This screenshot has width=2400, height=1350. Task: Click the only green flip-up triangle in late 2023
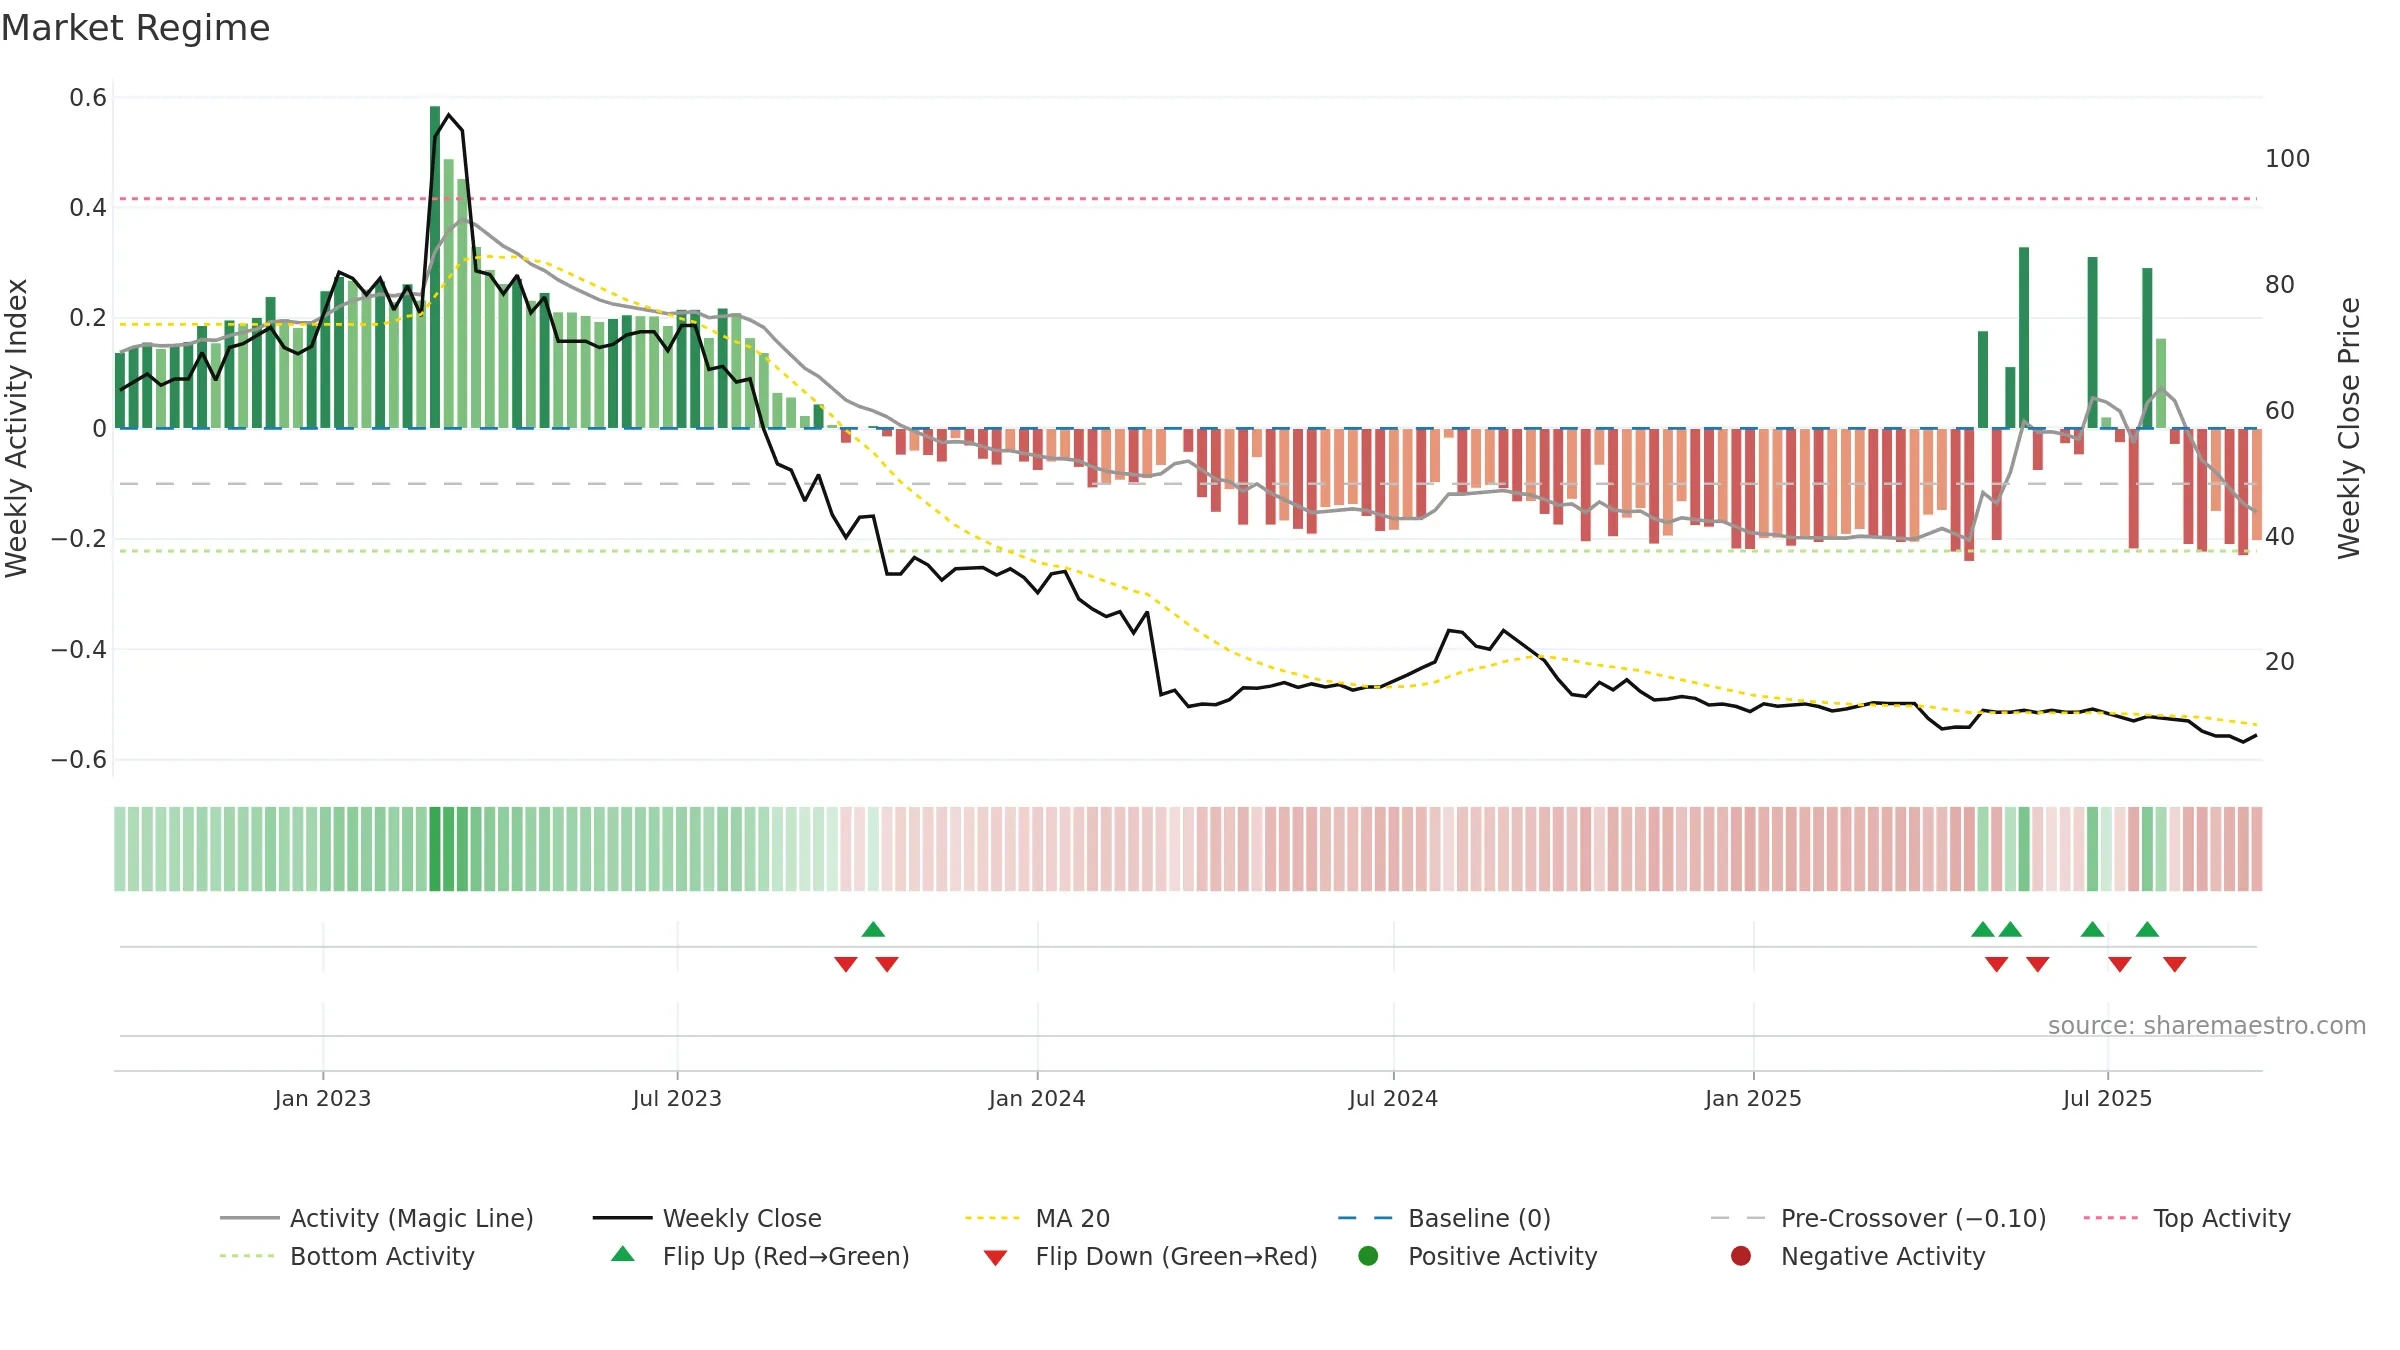tap(873, 930)
